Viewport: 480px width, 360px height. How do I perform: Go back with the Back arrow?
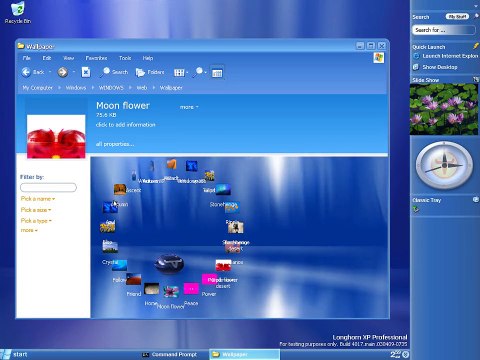click(x=26, y=72)
